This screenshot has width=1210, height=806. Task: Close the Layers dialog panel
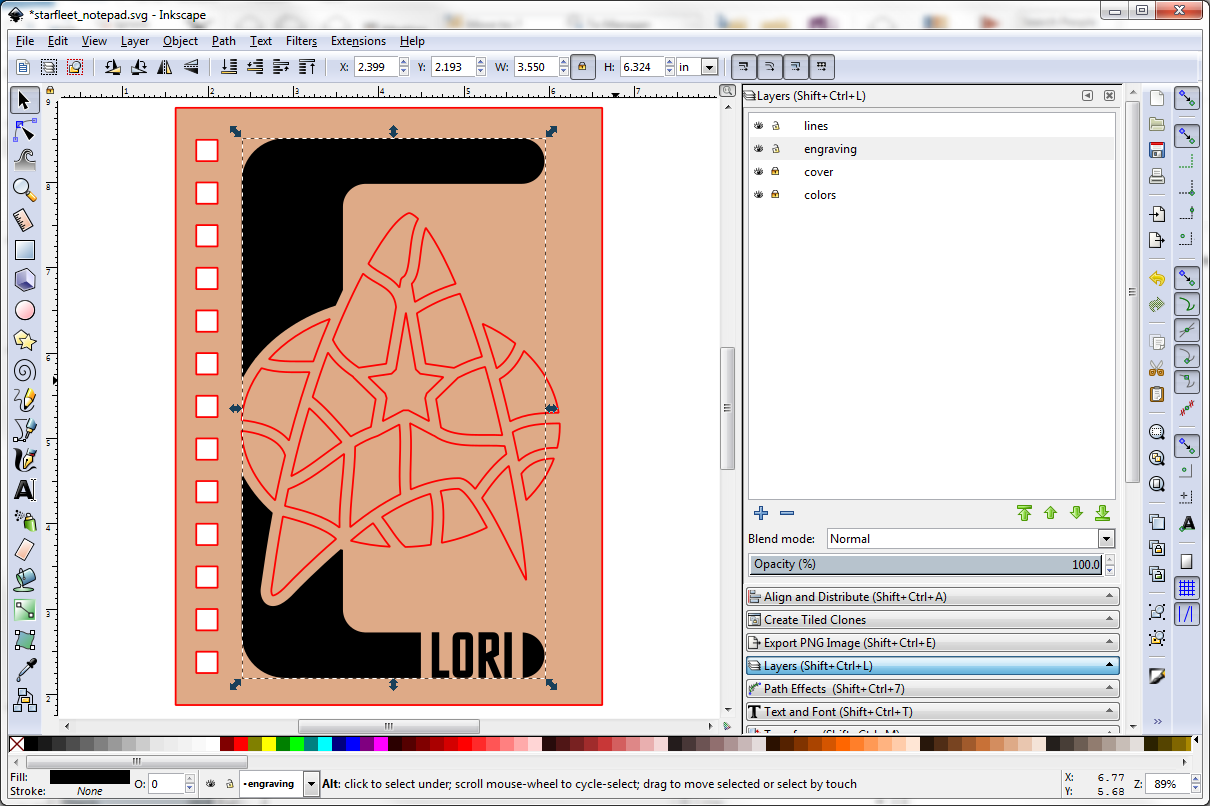[1109, 96]
